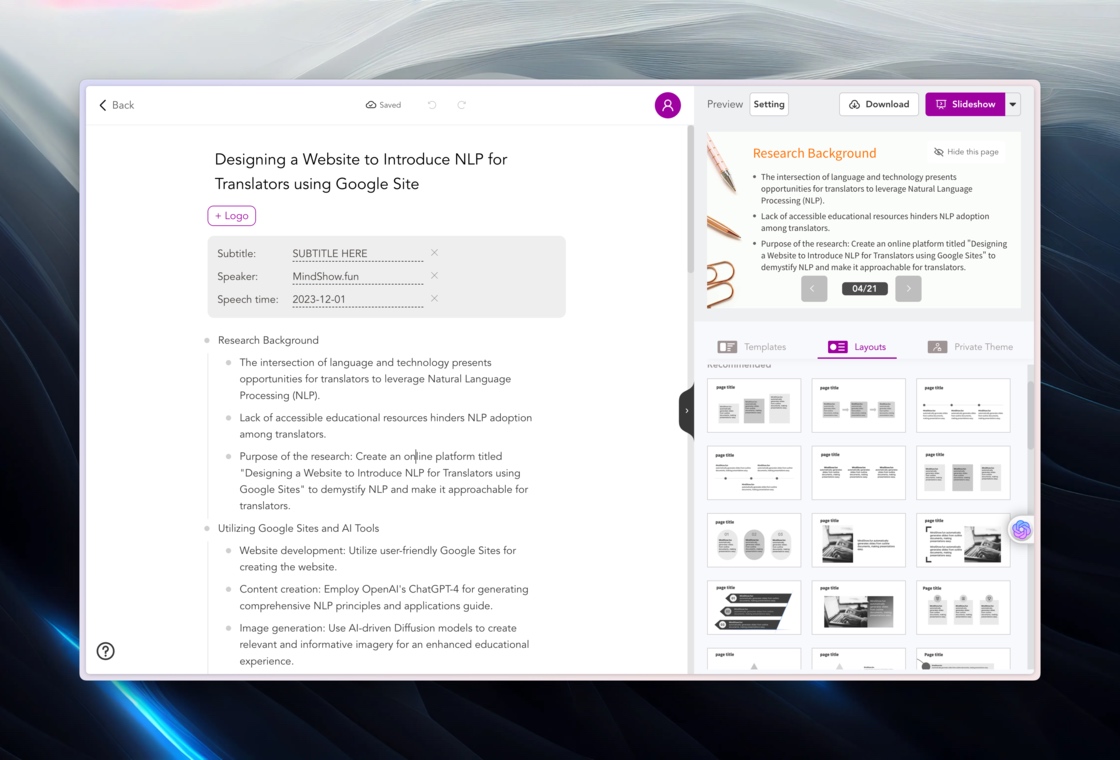Click the presentation title text

coord(361,171)
